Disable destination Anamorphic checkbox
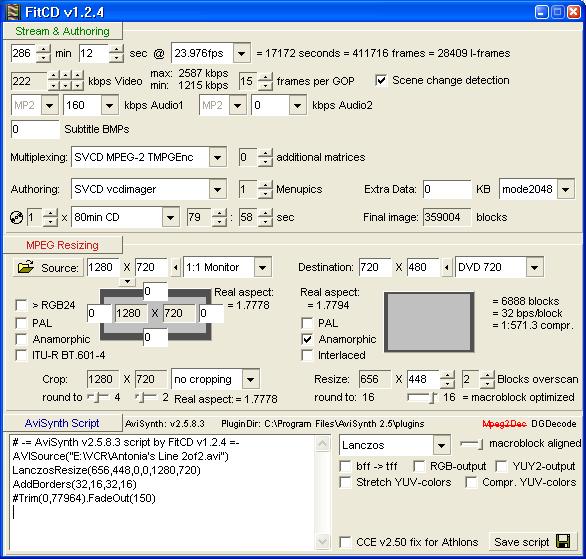The width and height of the screenshot is (586, 559). coord(307,339)
